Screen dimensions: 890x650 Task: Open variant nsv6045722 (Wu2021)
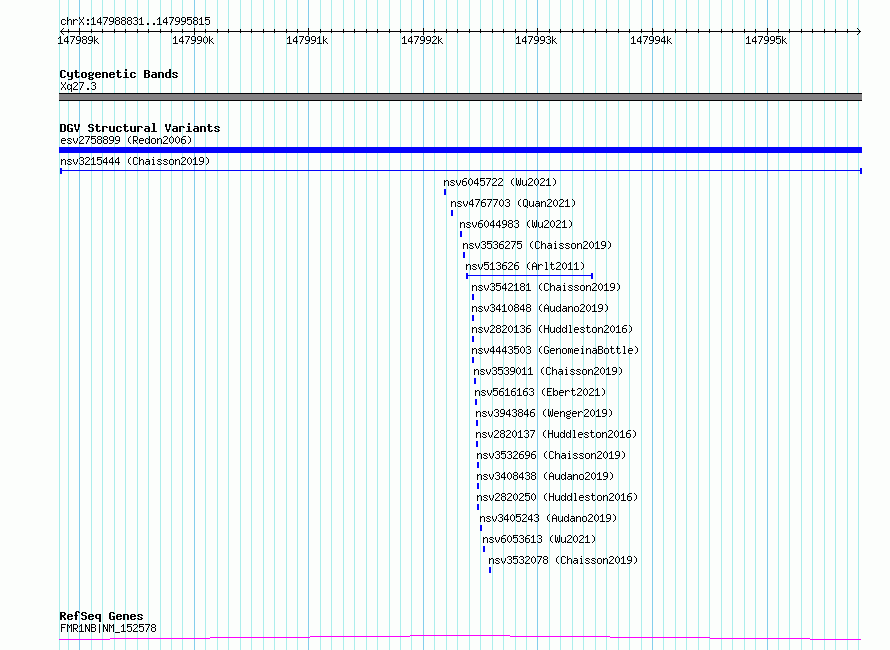[x=500, y=182]
